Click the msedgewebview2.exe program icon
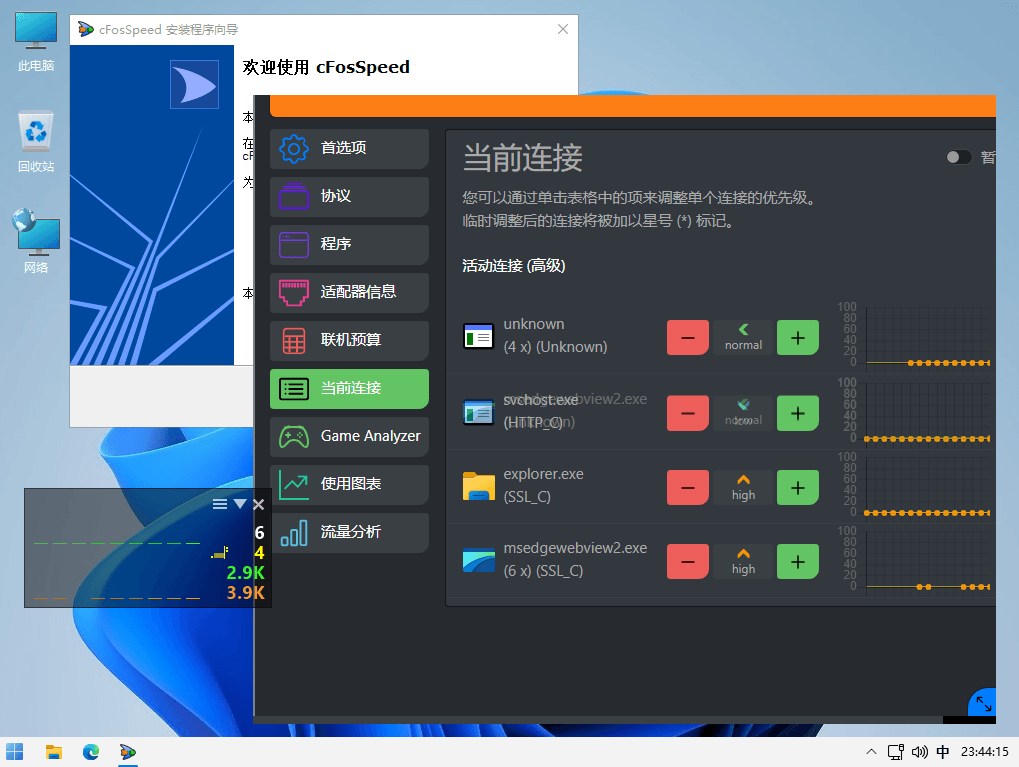The width and height of the screenshot is (1019, 767). pyautogui.click(x=478, y=561)
